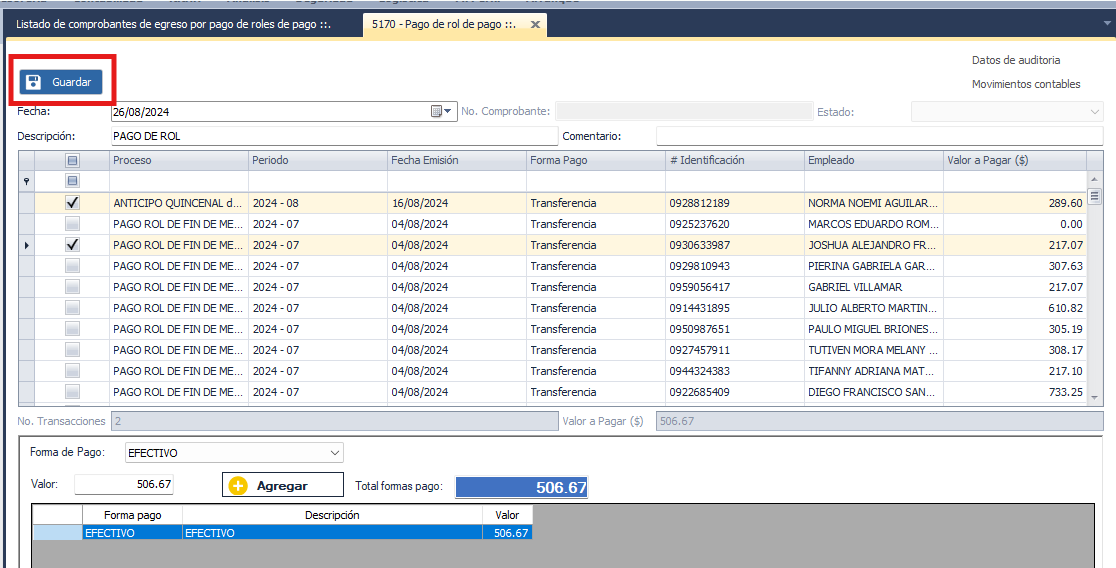Screen dimensions: 1116x568
Task: Click the Guardar save button
Action: pos(61,82)
